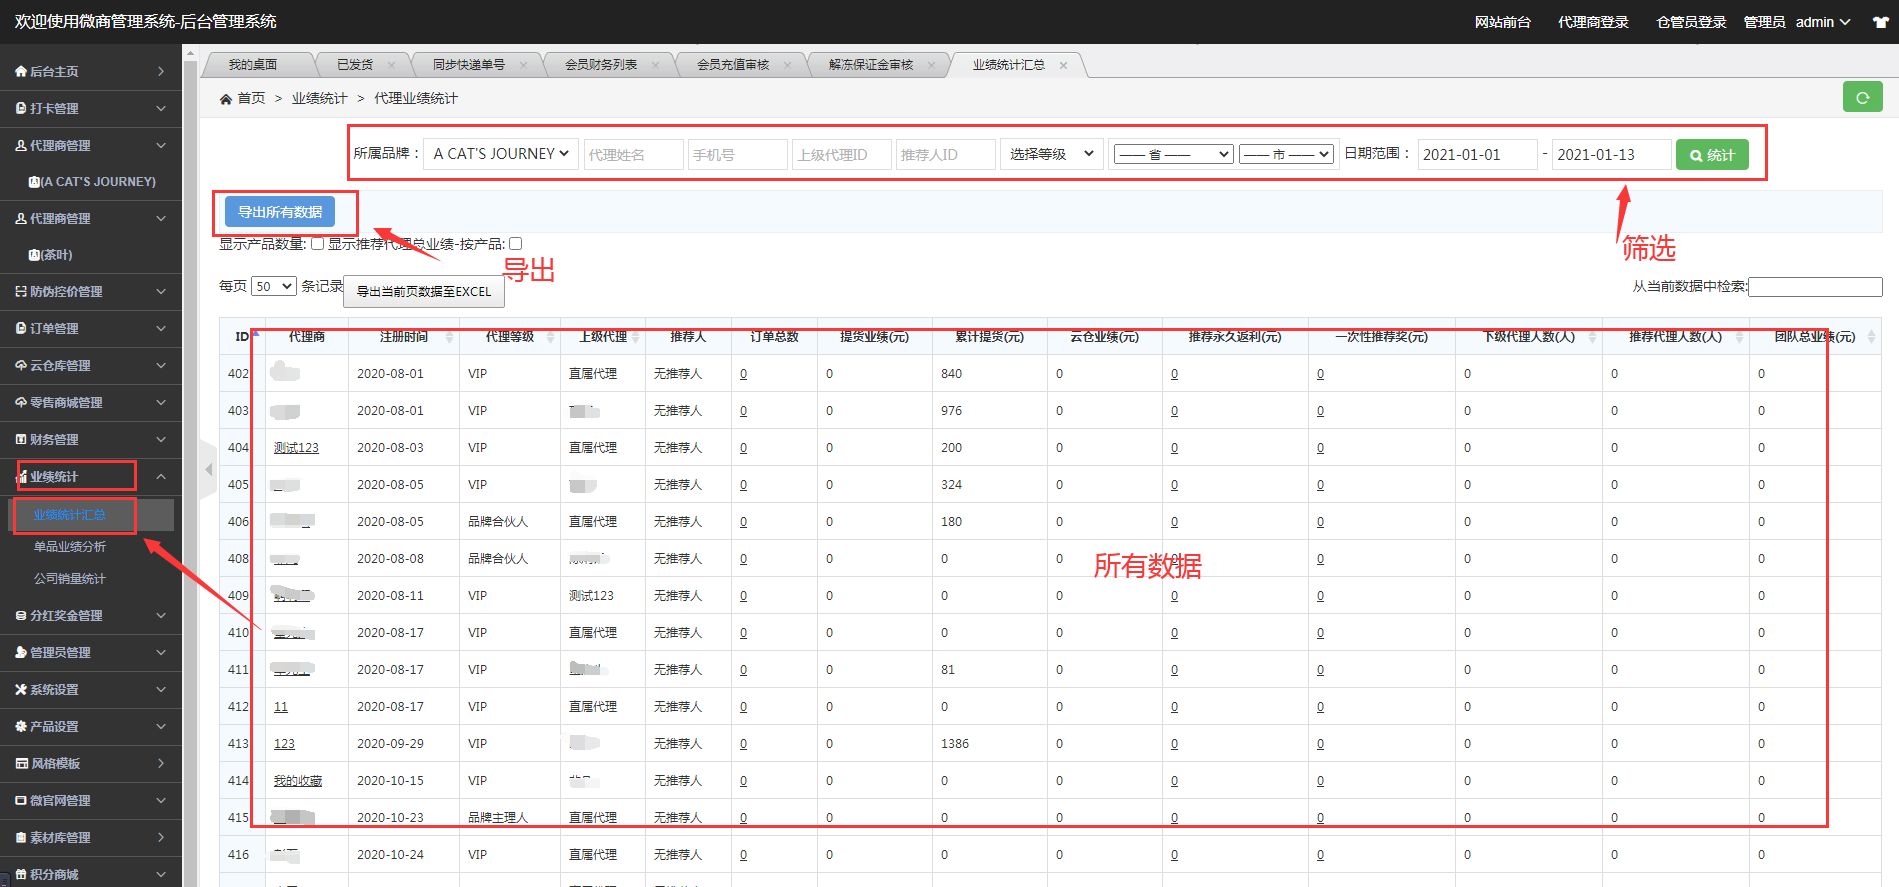Click the 代理姓名 input field
1899x887 pixels.
point(633,154)
